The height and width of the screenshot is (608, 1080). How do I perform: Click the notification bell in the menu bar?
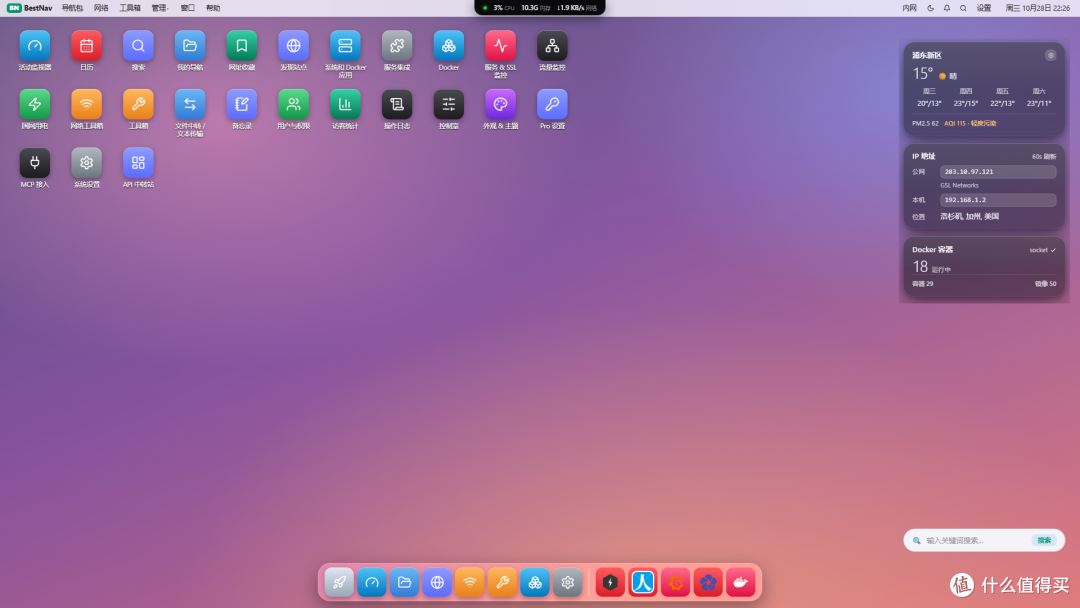click(946, 8)
